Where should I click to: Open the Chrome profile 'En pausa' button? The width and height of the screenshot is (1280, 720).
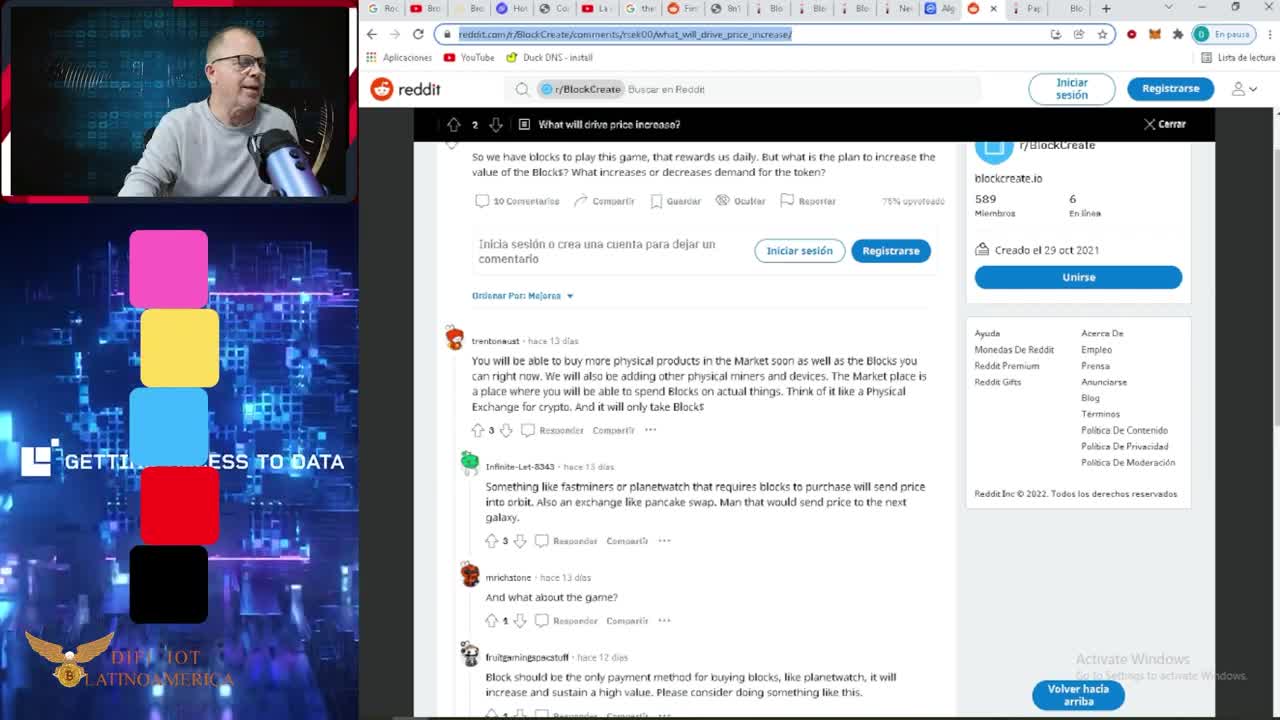pyautogui.click(x=1222, y=34)
